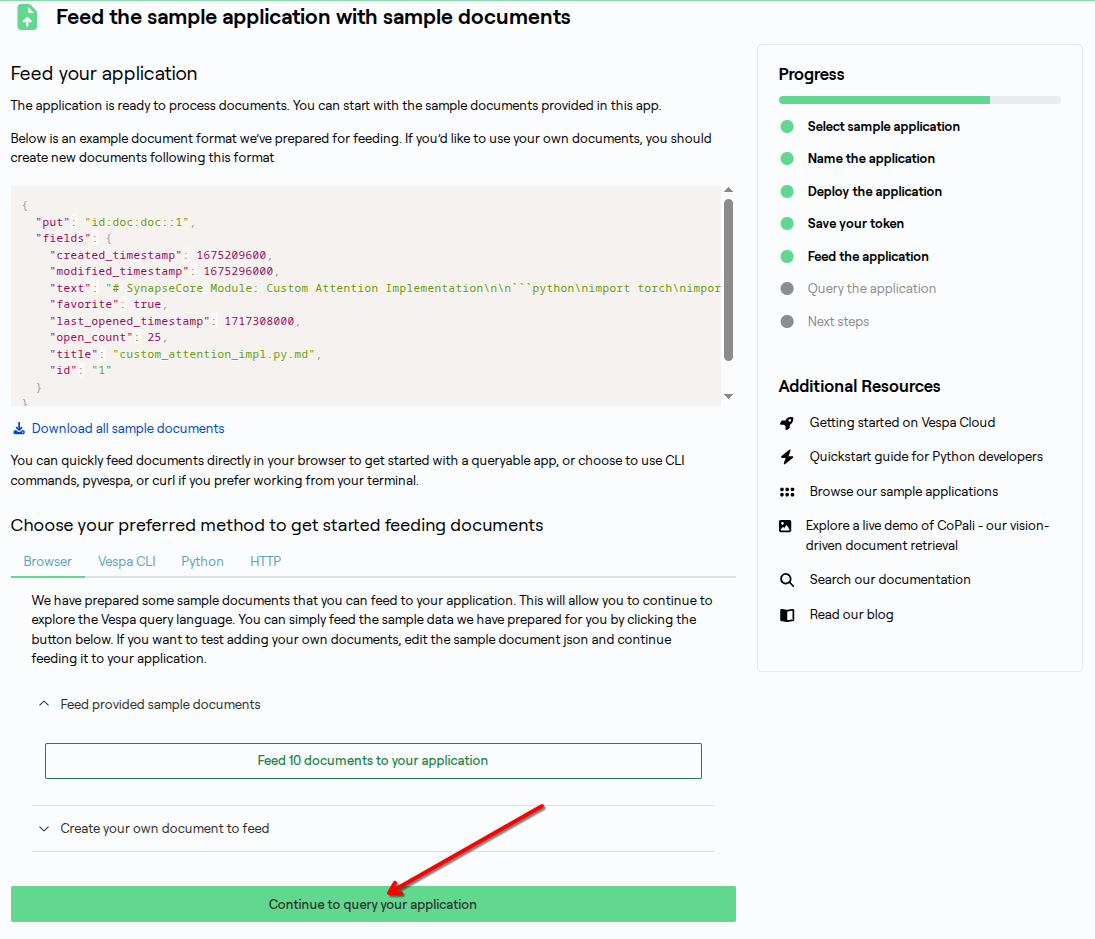Click the green feed upload icon in header

tap(28, 17)
